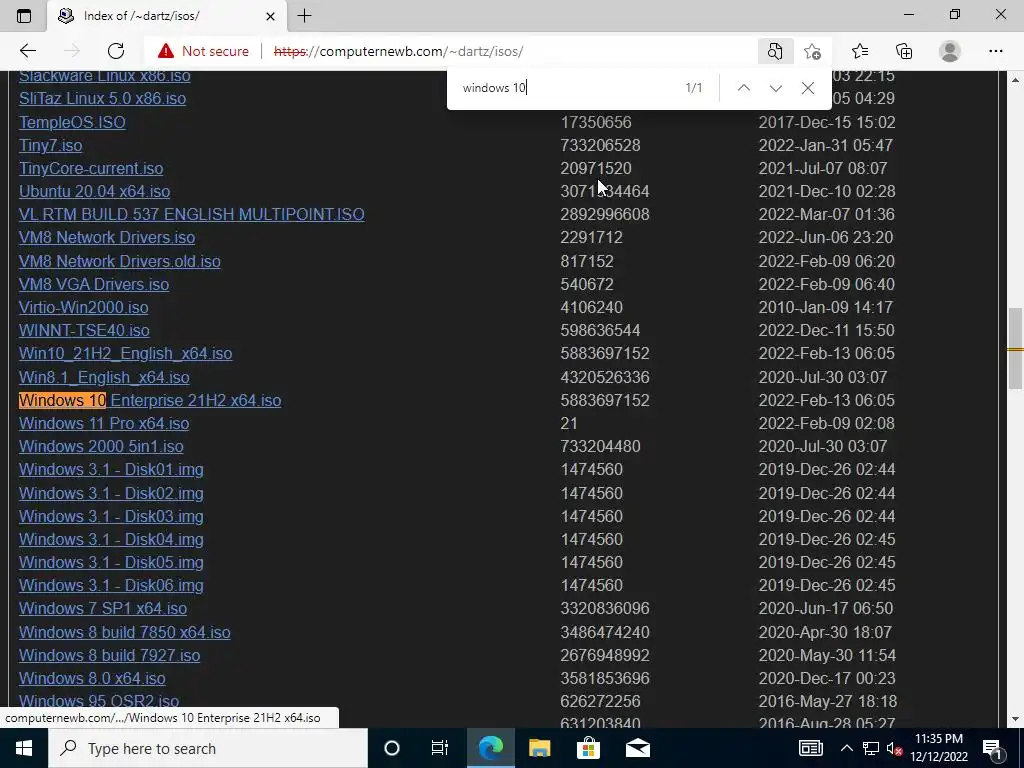Open Windows 11 Pro x64.iso link
This screenshot has height=768, width=1024.
(x=104, y=423)
